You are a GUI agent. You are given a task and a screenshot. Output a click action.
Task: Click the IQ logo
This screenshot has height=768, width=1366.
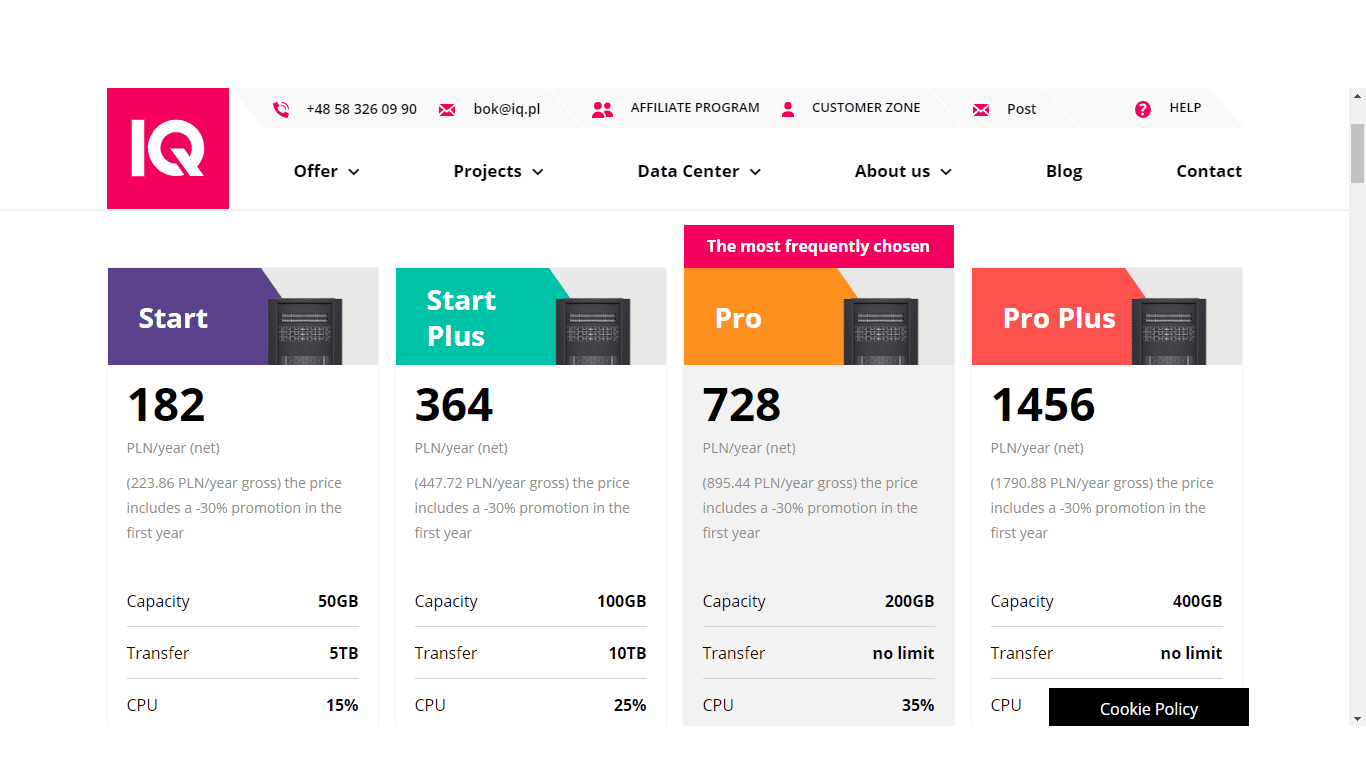click(168, 148)
